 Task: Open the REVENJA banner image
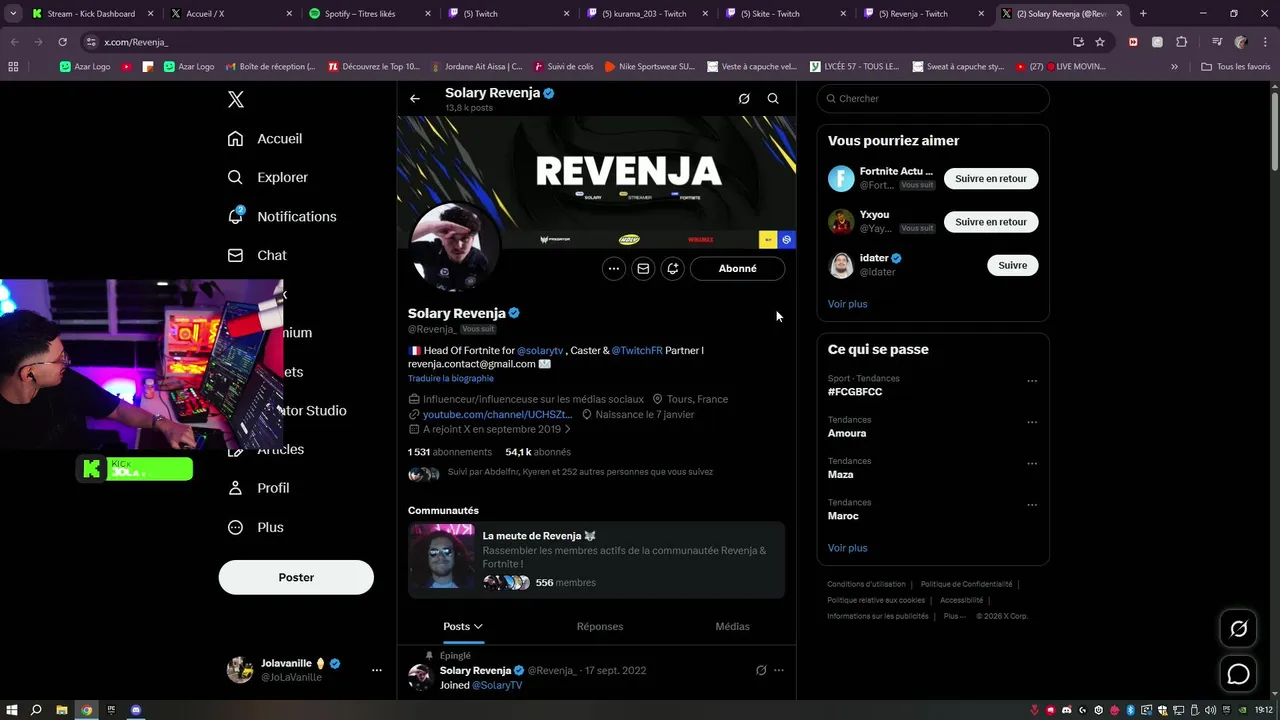coord(597,182)
